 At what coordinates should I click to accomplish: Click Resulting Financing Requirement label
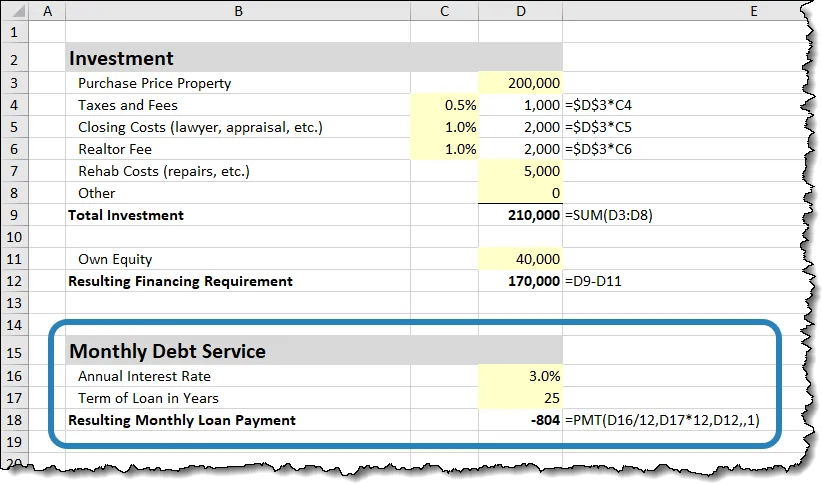tap(180, 281)
